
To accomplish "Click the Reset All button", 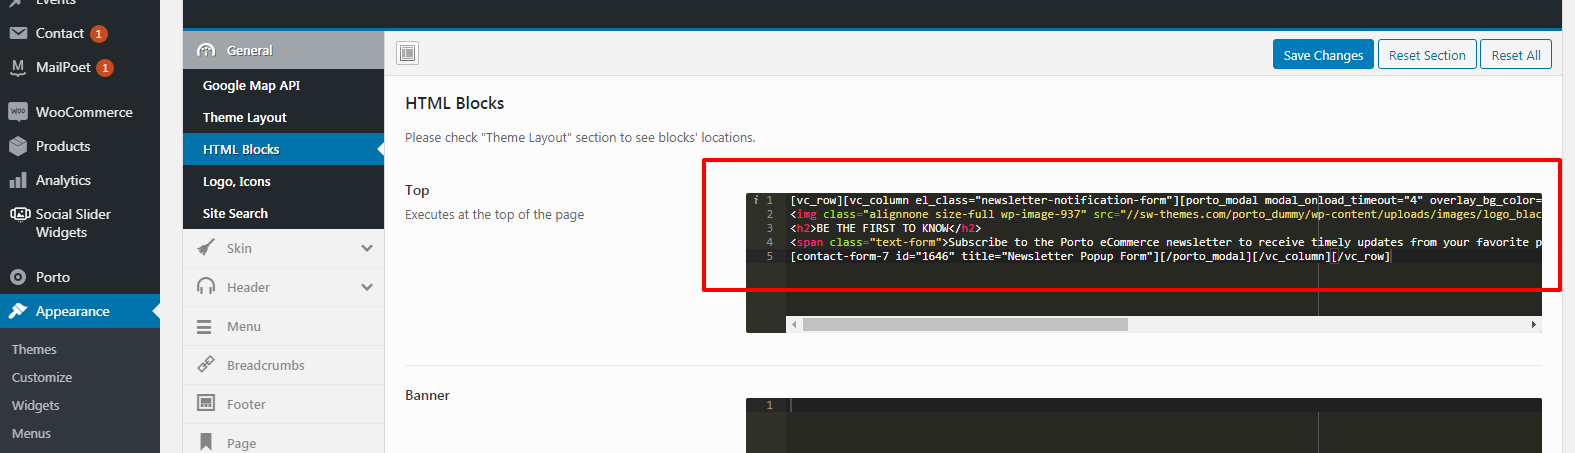I will [x=1516, y=55].
